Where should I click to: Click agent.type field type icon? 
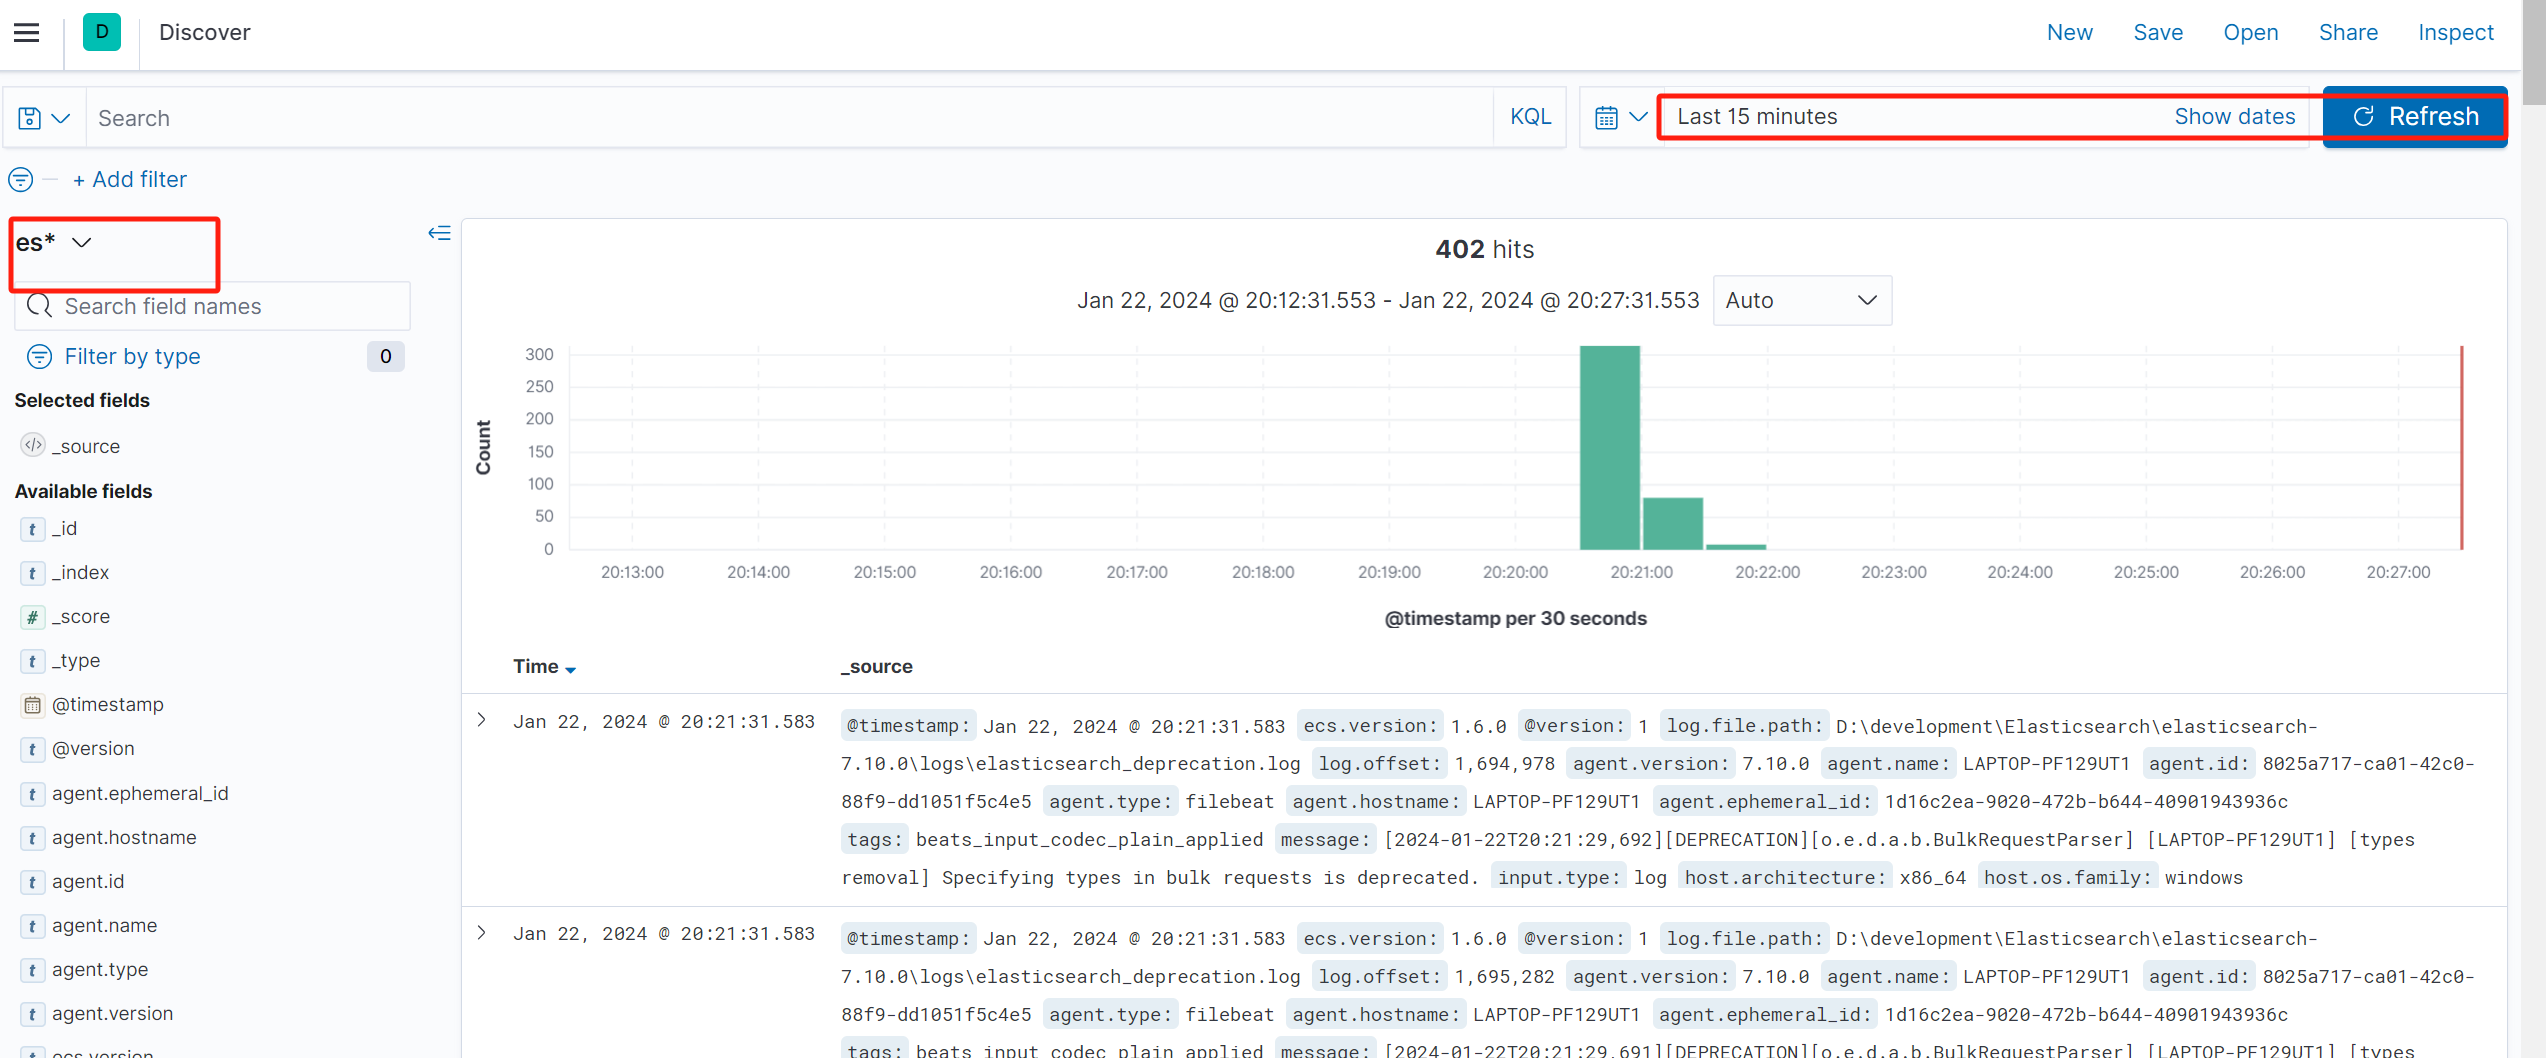[33, 970]
